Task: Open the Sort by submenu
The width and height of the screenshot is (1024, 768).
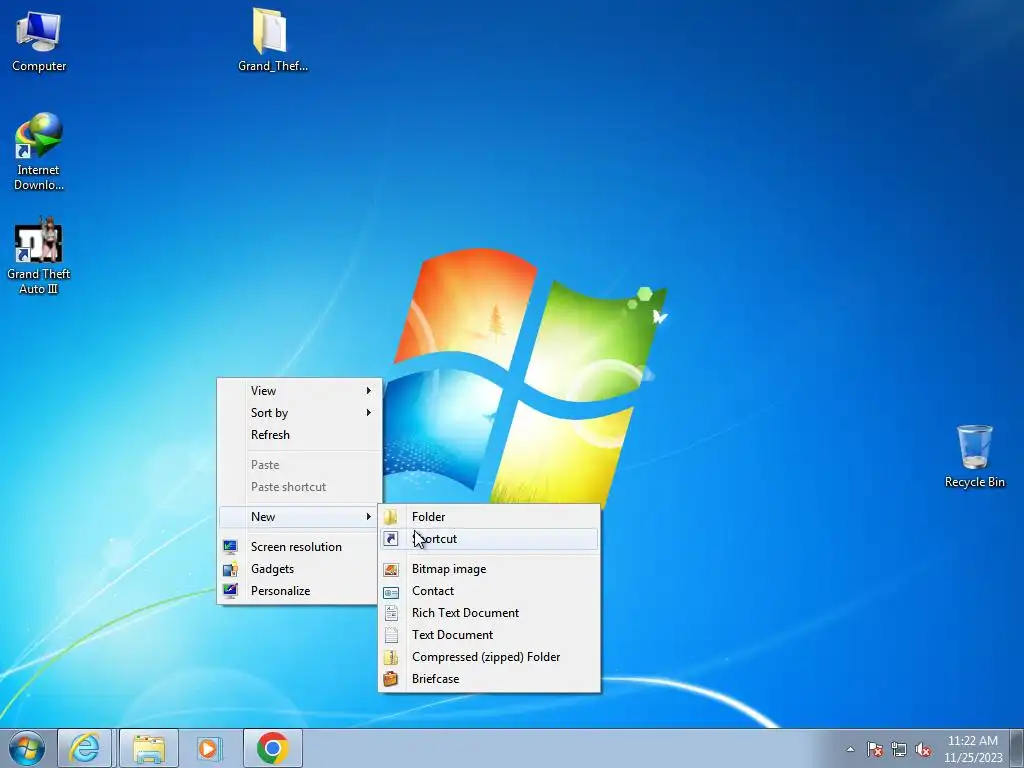Action: [300, 413]
